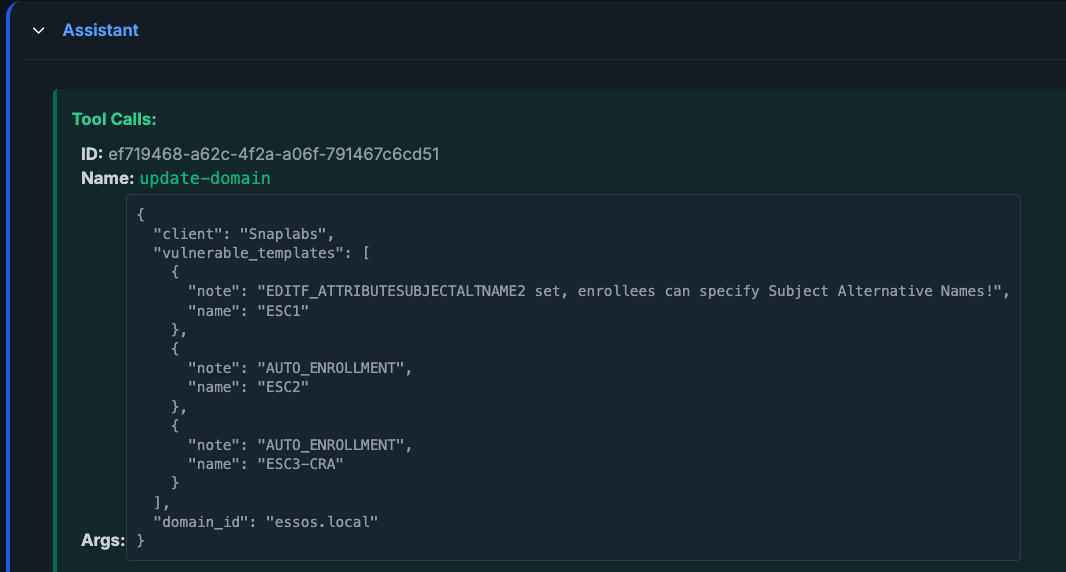
Task: Click the Args label
Action: 103,540
